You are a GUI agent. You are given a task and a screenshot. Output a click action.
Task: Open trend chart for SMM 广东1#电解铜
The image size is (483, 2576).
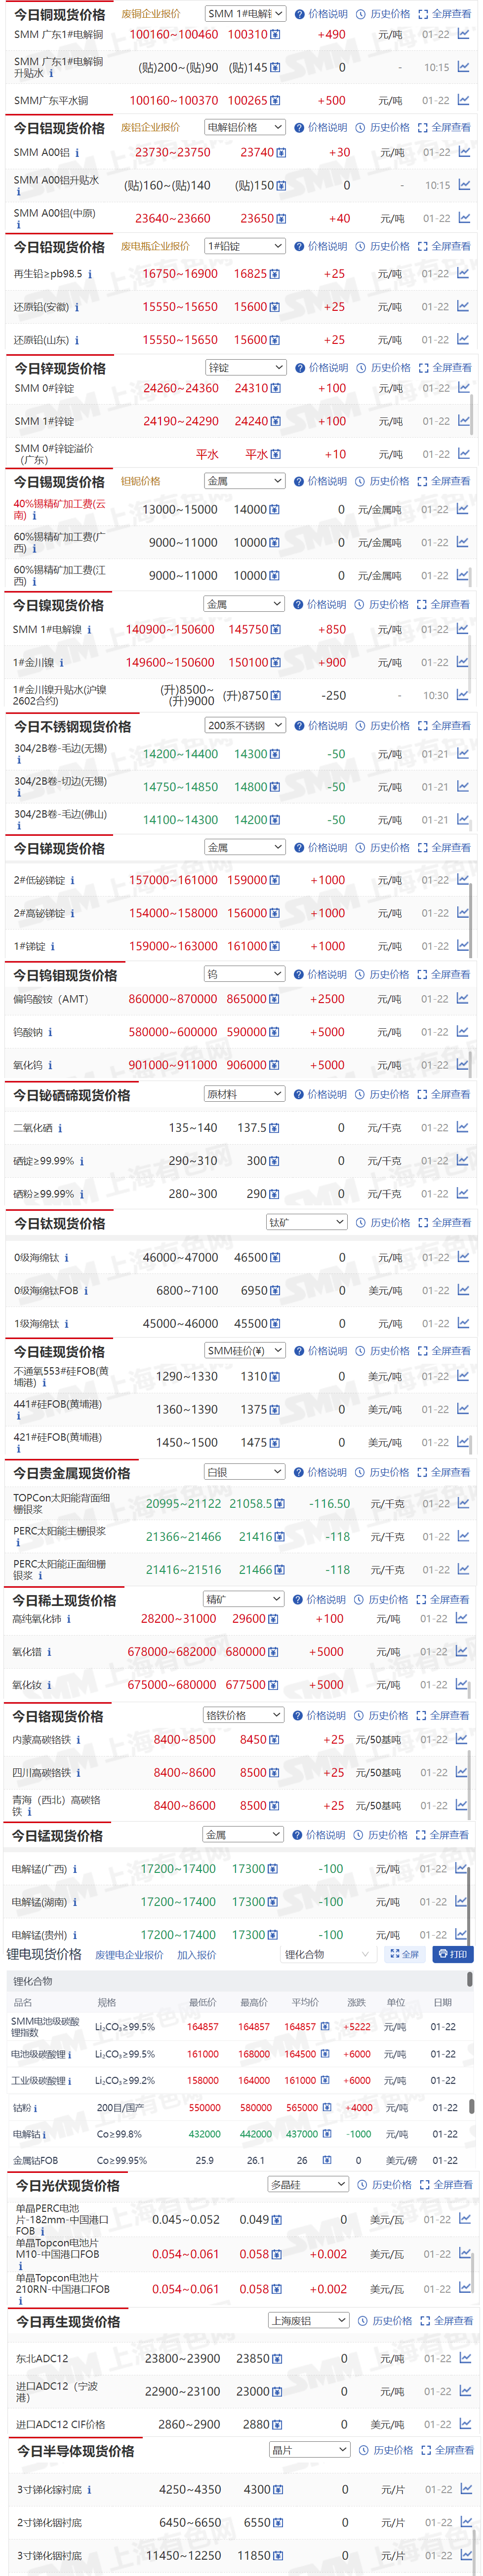[x=463, y=34]
